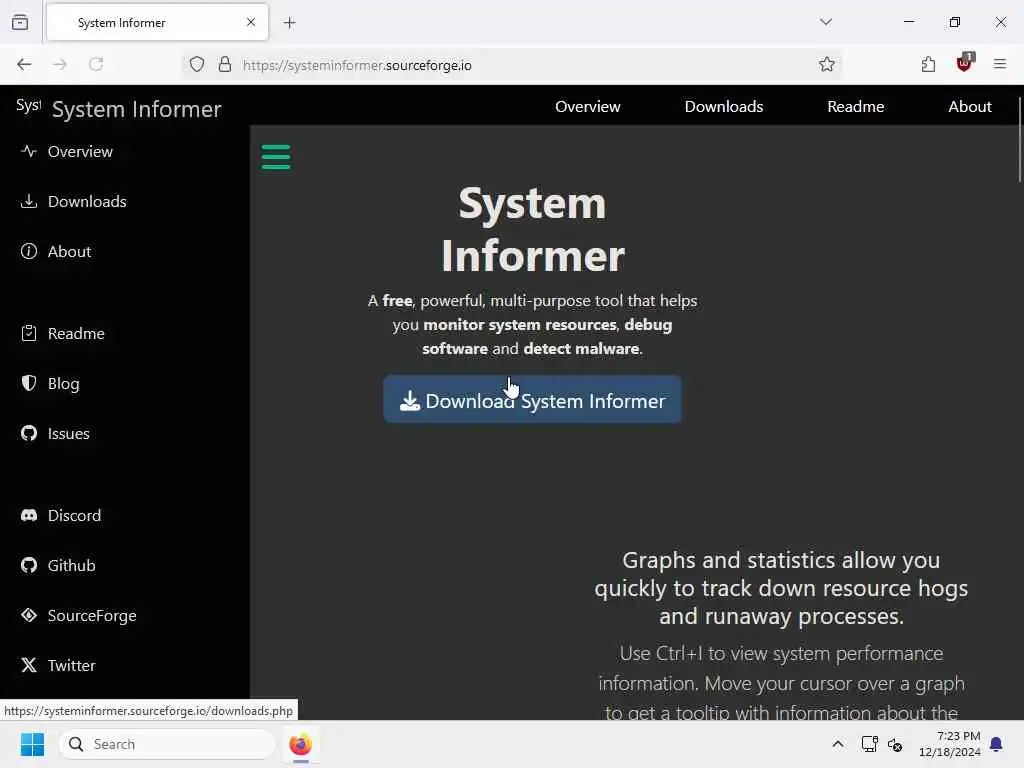Click the tracking protection shield icon
The image size is (1024, 768).
click(197, 64)
